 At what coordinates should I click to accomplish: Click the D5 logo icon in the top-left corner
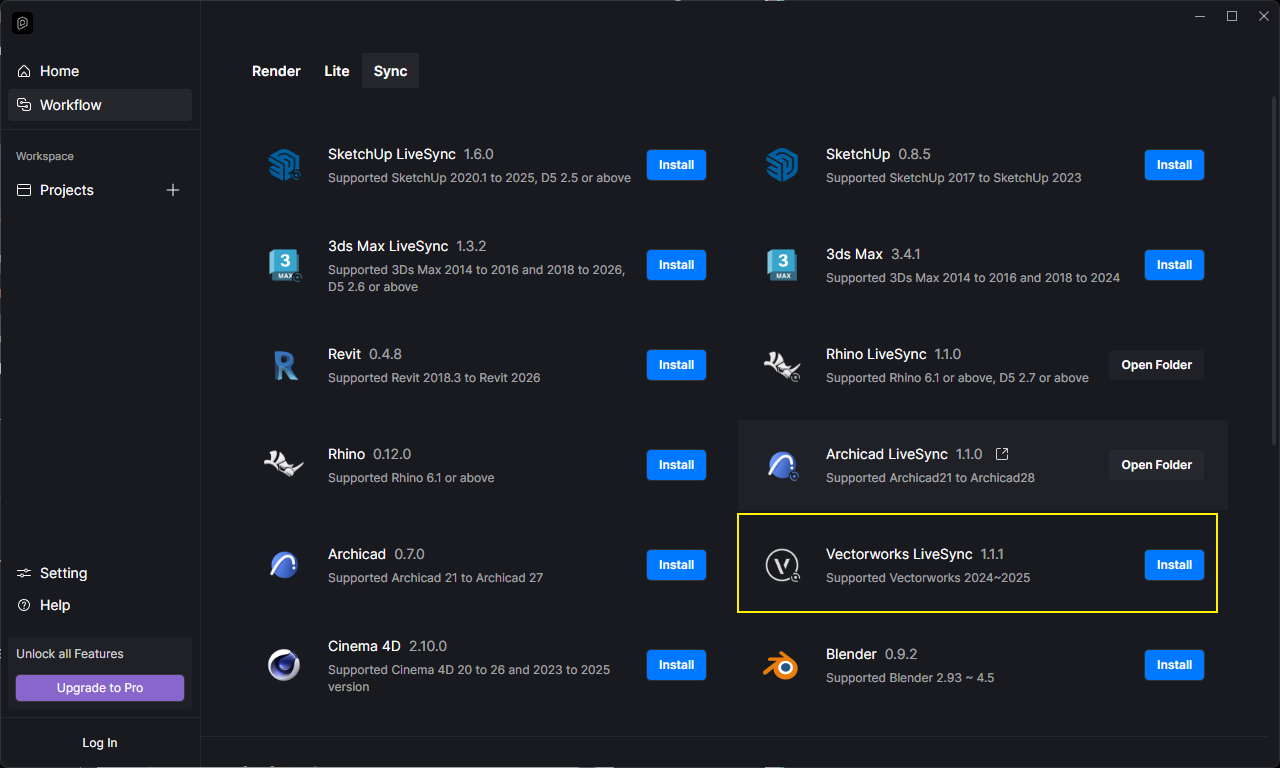23,22
